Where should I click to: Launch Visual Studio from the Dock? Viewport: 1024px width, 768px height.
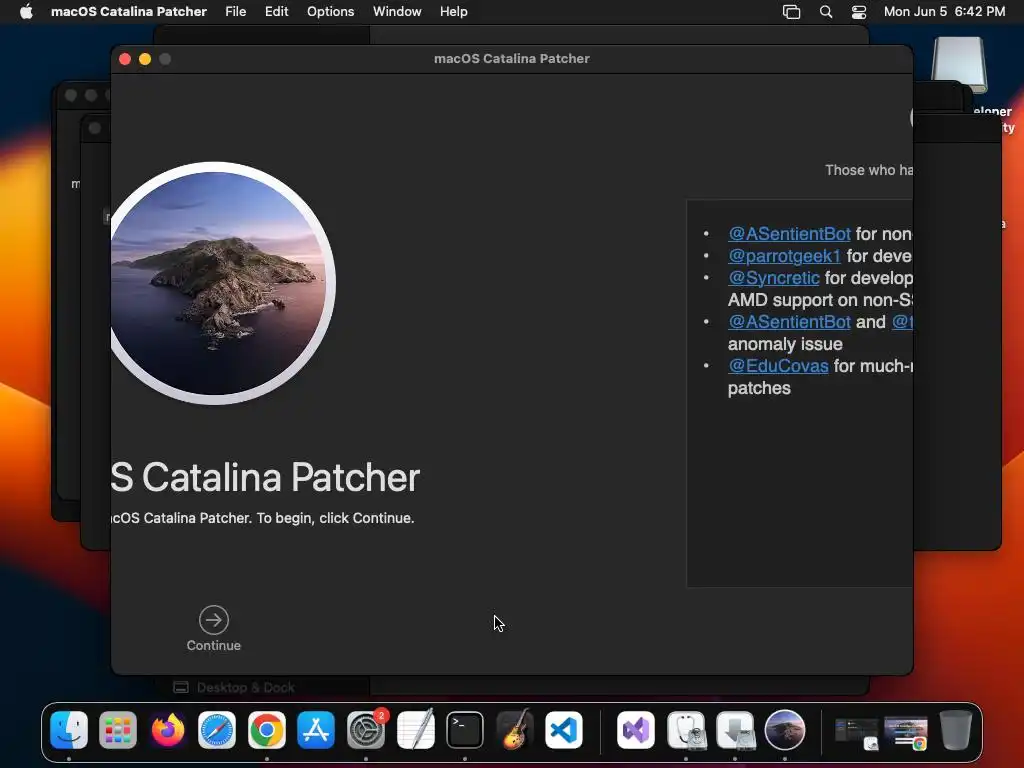(636, 730)
